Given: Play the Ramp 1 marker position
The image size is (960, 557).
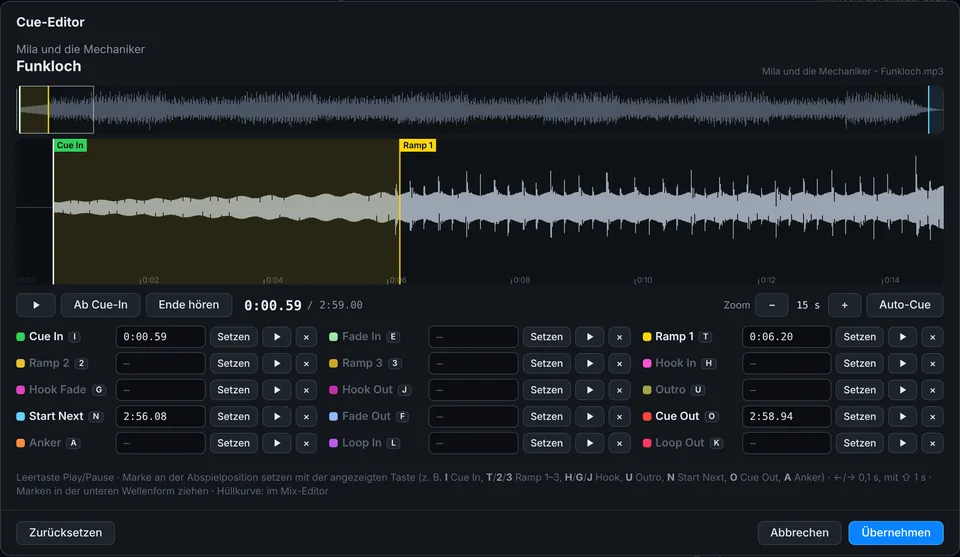Looking at the screenshot, I should pos(902,337).
